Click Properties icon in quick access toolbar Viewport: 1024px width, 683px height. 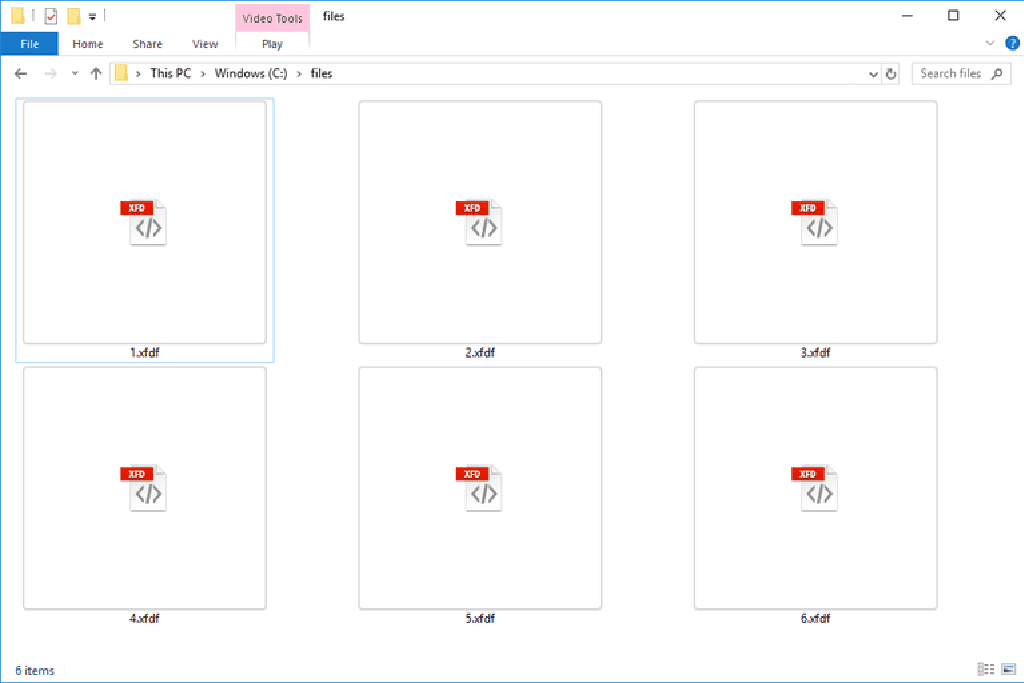tap(51, 16)
